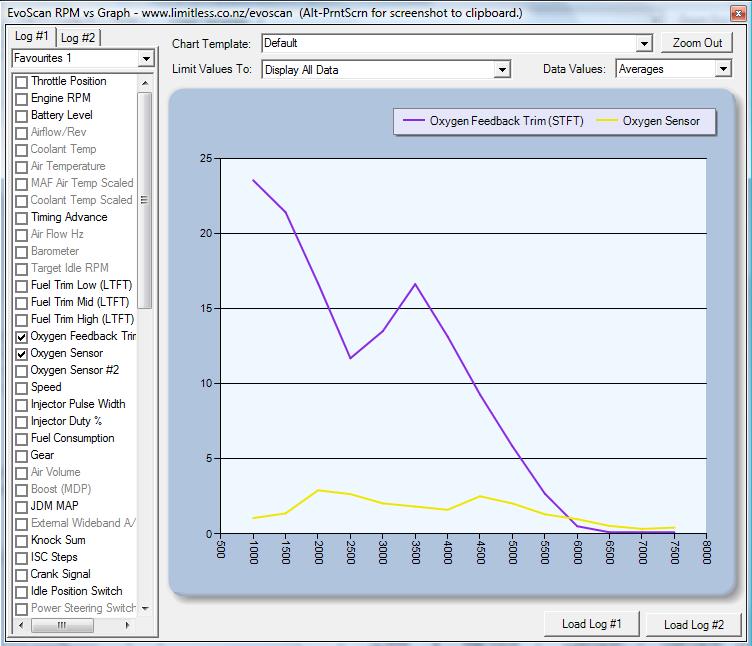Check the Coolant Temp checkbox
This screenshot has height=646, width=752.
[x=21, y=150]
